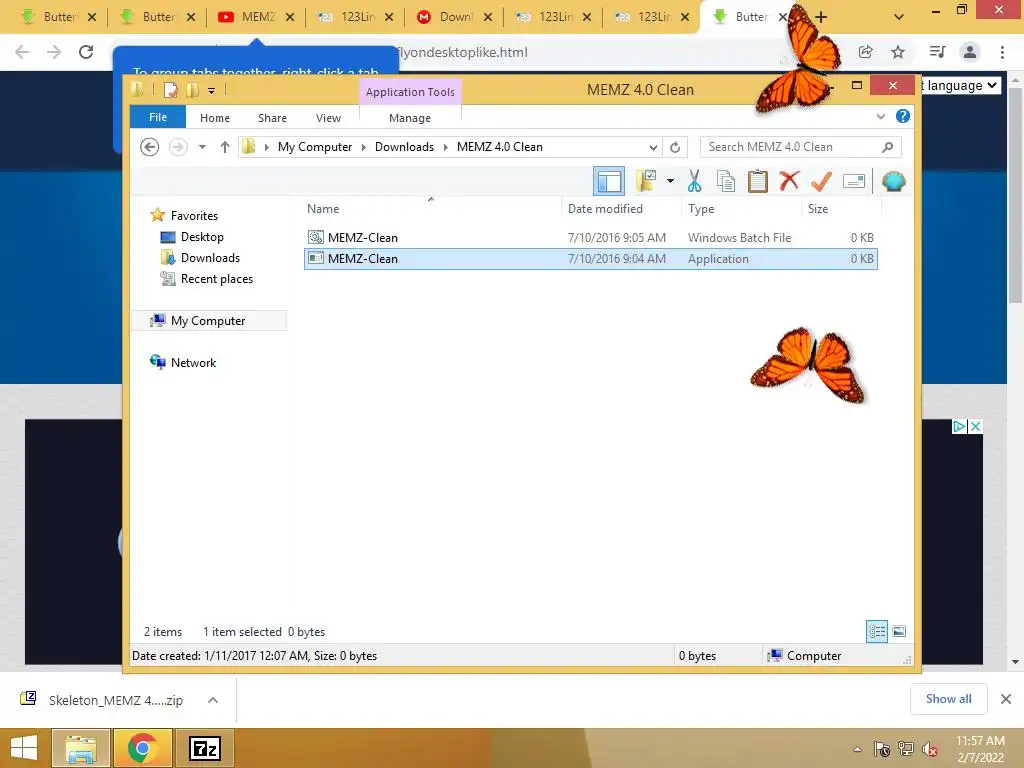The width and height of the screenshot is (1024, 768).
Task: Expand the ribbon with the chevron
Action: [x=880, y=116]
